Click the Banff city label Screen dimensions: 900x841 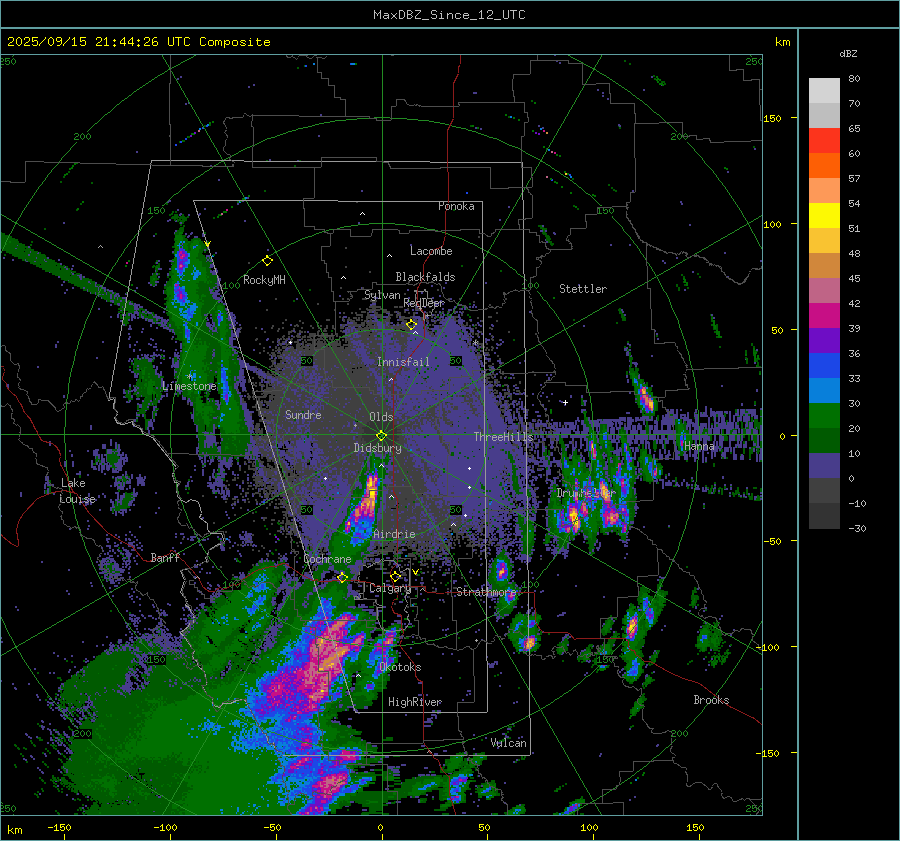click(x=165, y=558)
